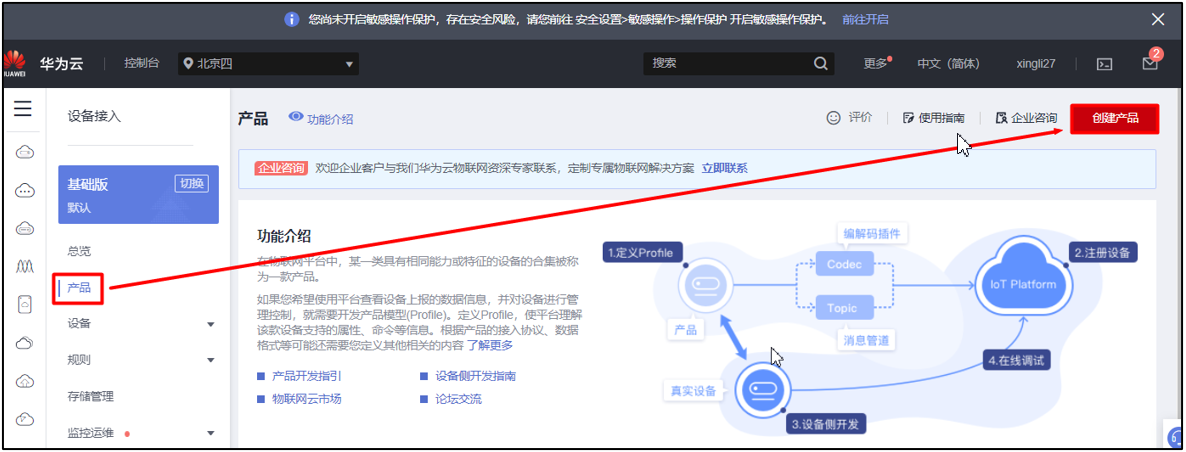The height and width of the screenshot is (452, 1186).
Task: Open the 控制台 console link
Action: (141, 63)
